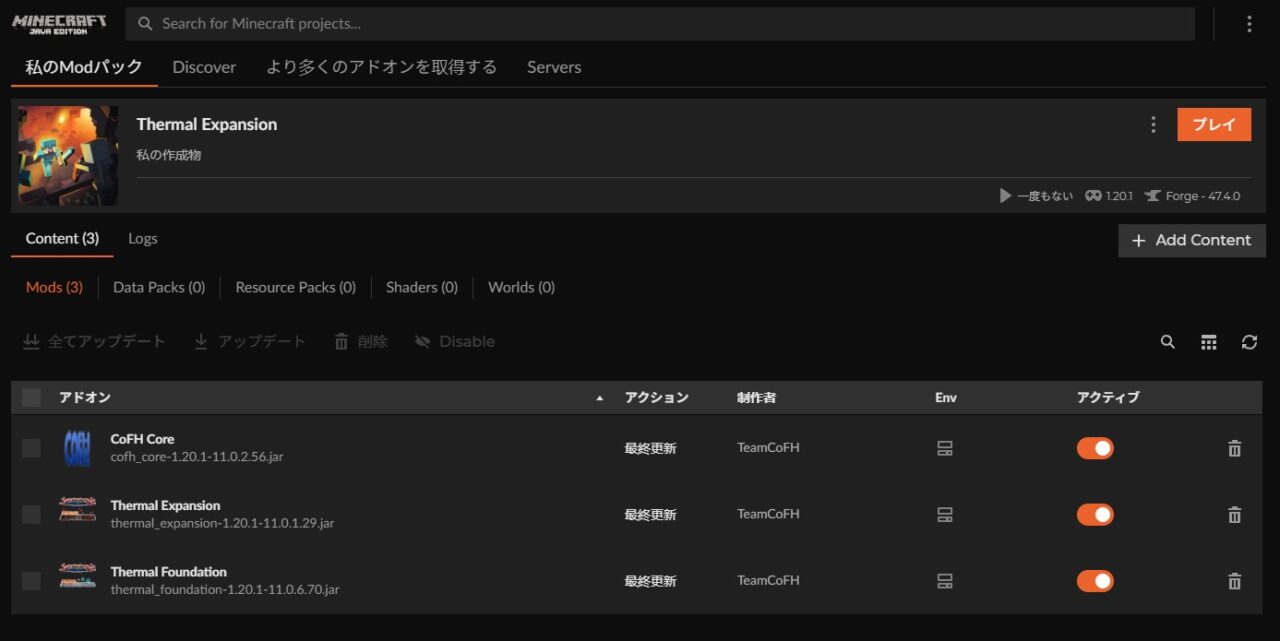Screen dimensions: 1280x641
Task: Open Thermal Expansion modpack options menu
Action: [x=1153, y=124]
